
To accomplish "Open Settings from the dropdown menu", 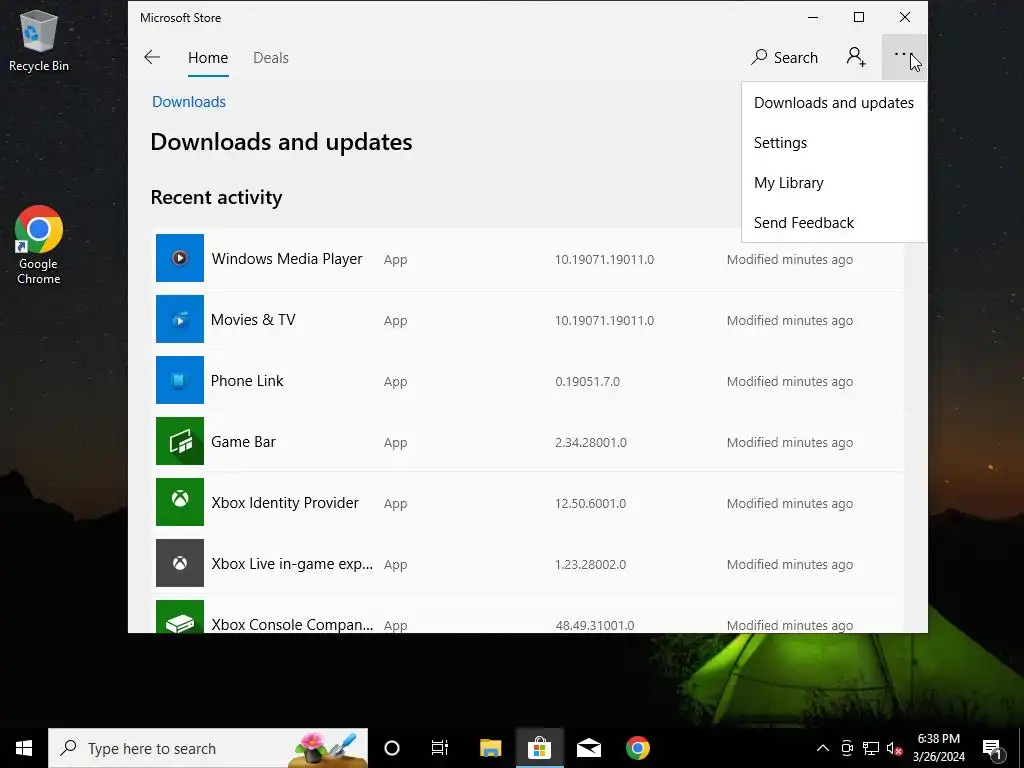I will 834,143.
